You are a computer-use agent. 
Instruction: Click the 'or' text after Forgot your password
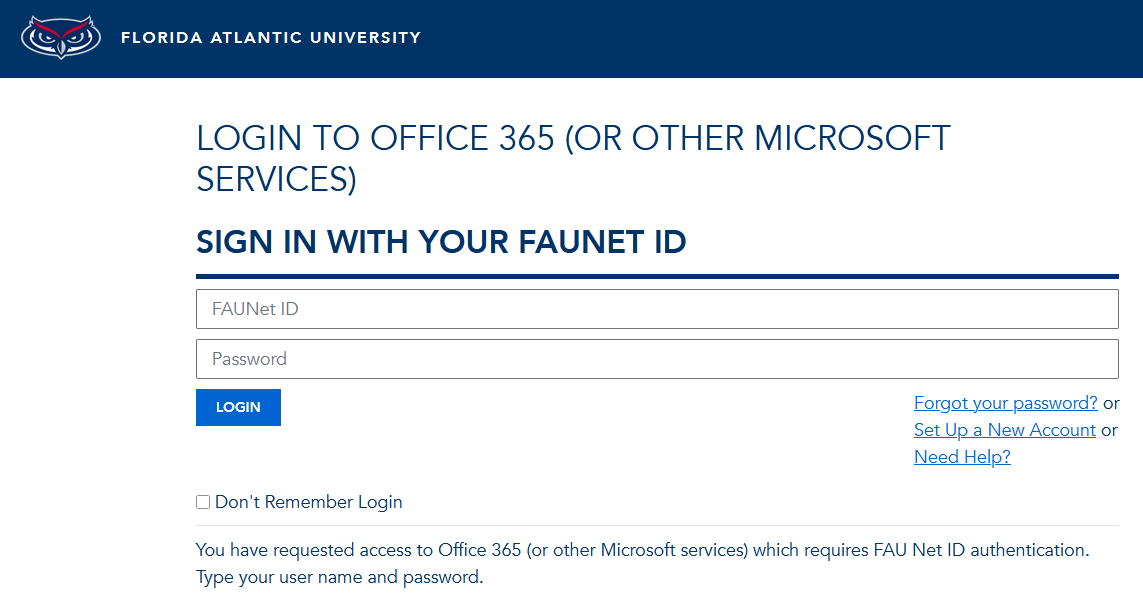[x=1111, y=403]
